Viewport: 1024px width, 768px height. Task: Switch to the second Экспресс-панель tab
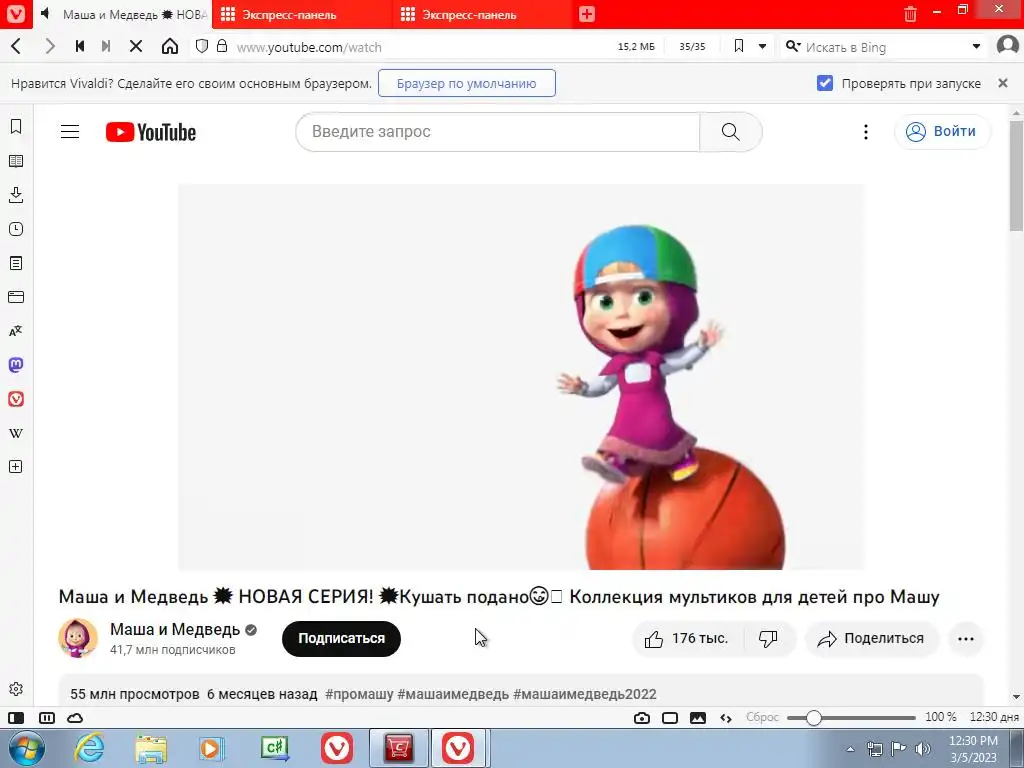[302, 14]
